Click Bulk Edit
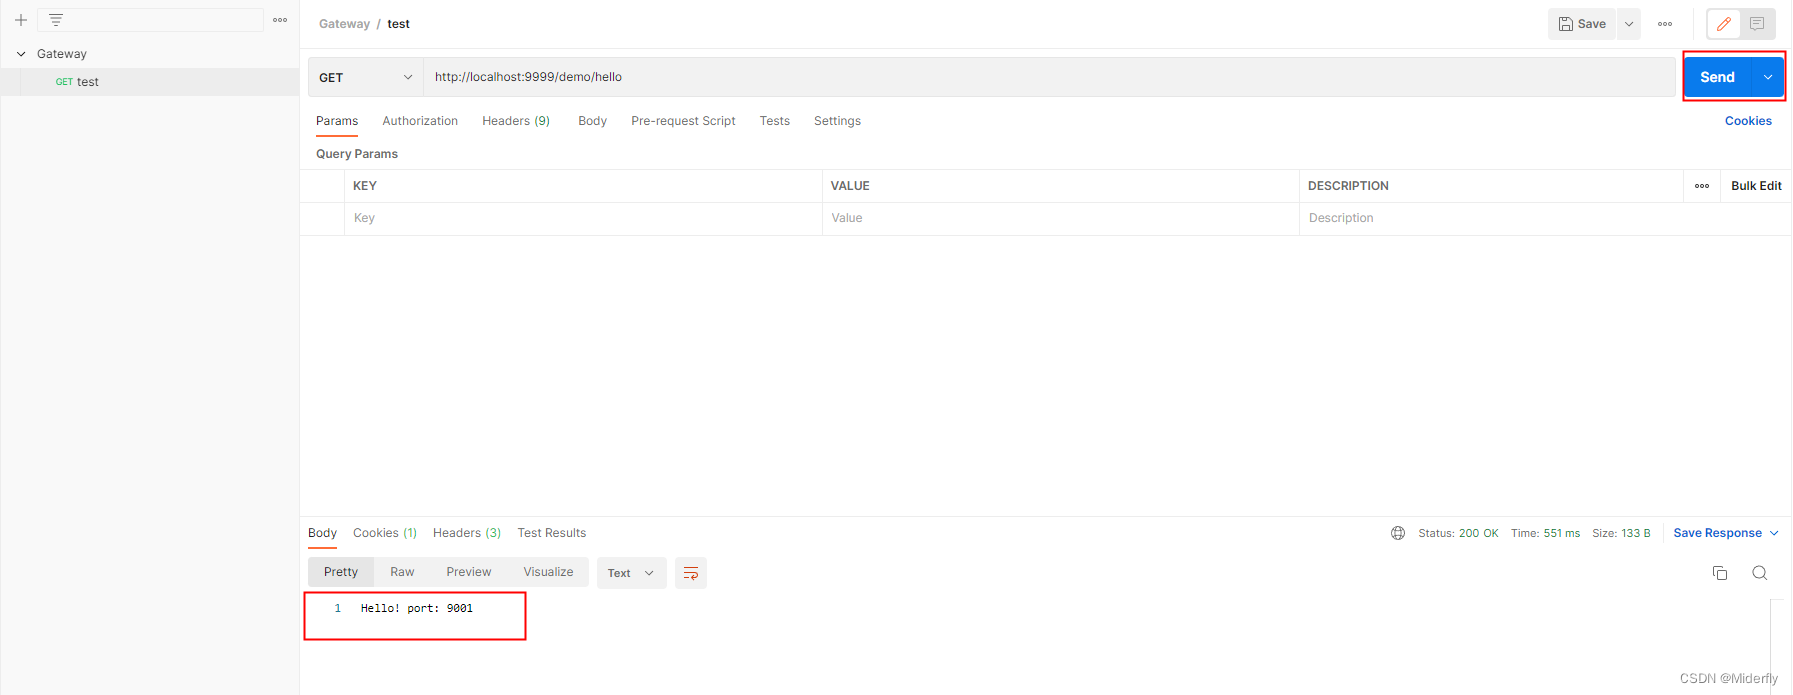The image size is (1793, 695). click(1756, 186)
